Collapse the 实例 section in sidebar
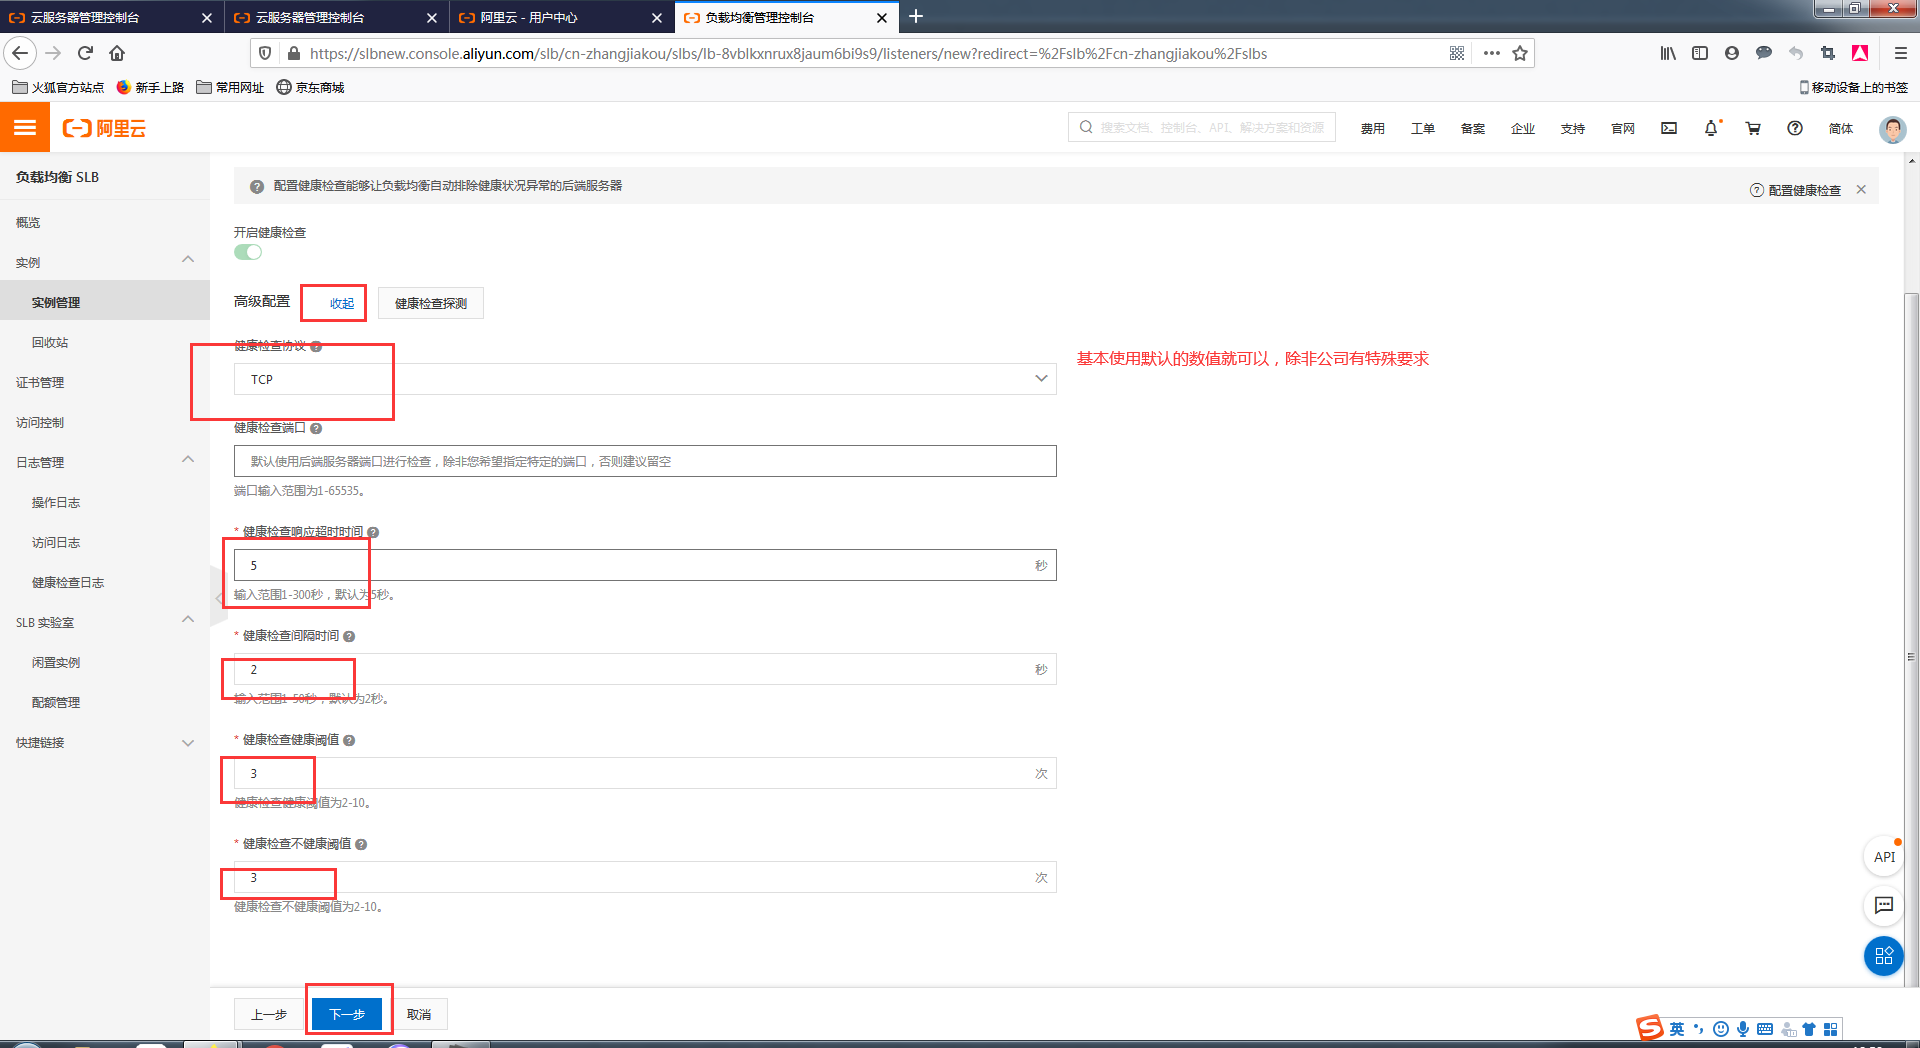 point(188,259)
